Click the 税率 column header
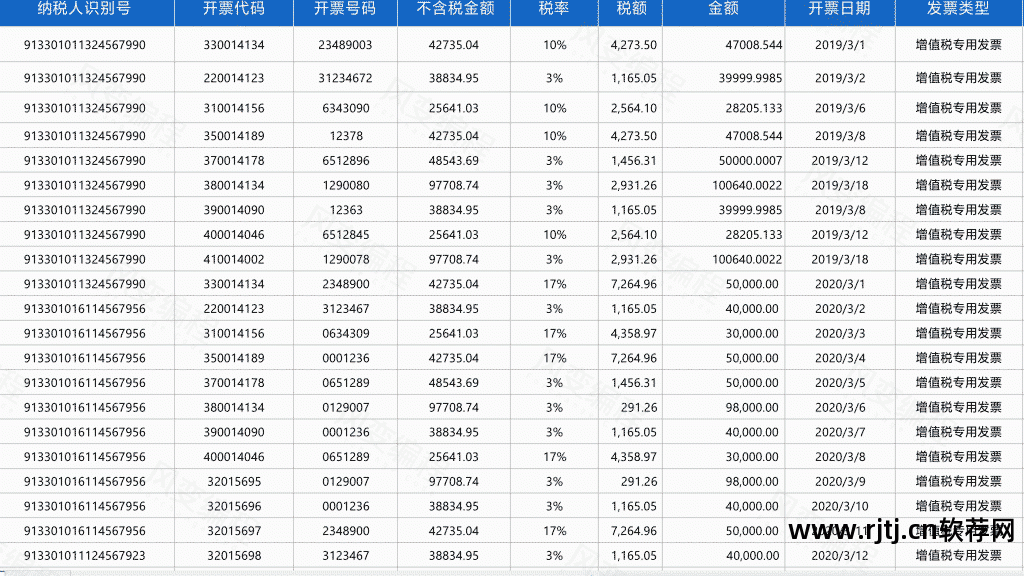The height and width of the screenshot is (576, 1024). pyautogui.click(x=554, y=8)
